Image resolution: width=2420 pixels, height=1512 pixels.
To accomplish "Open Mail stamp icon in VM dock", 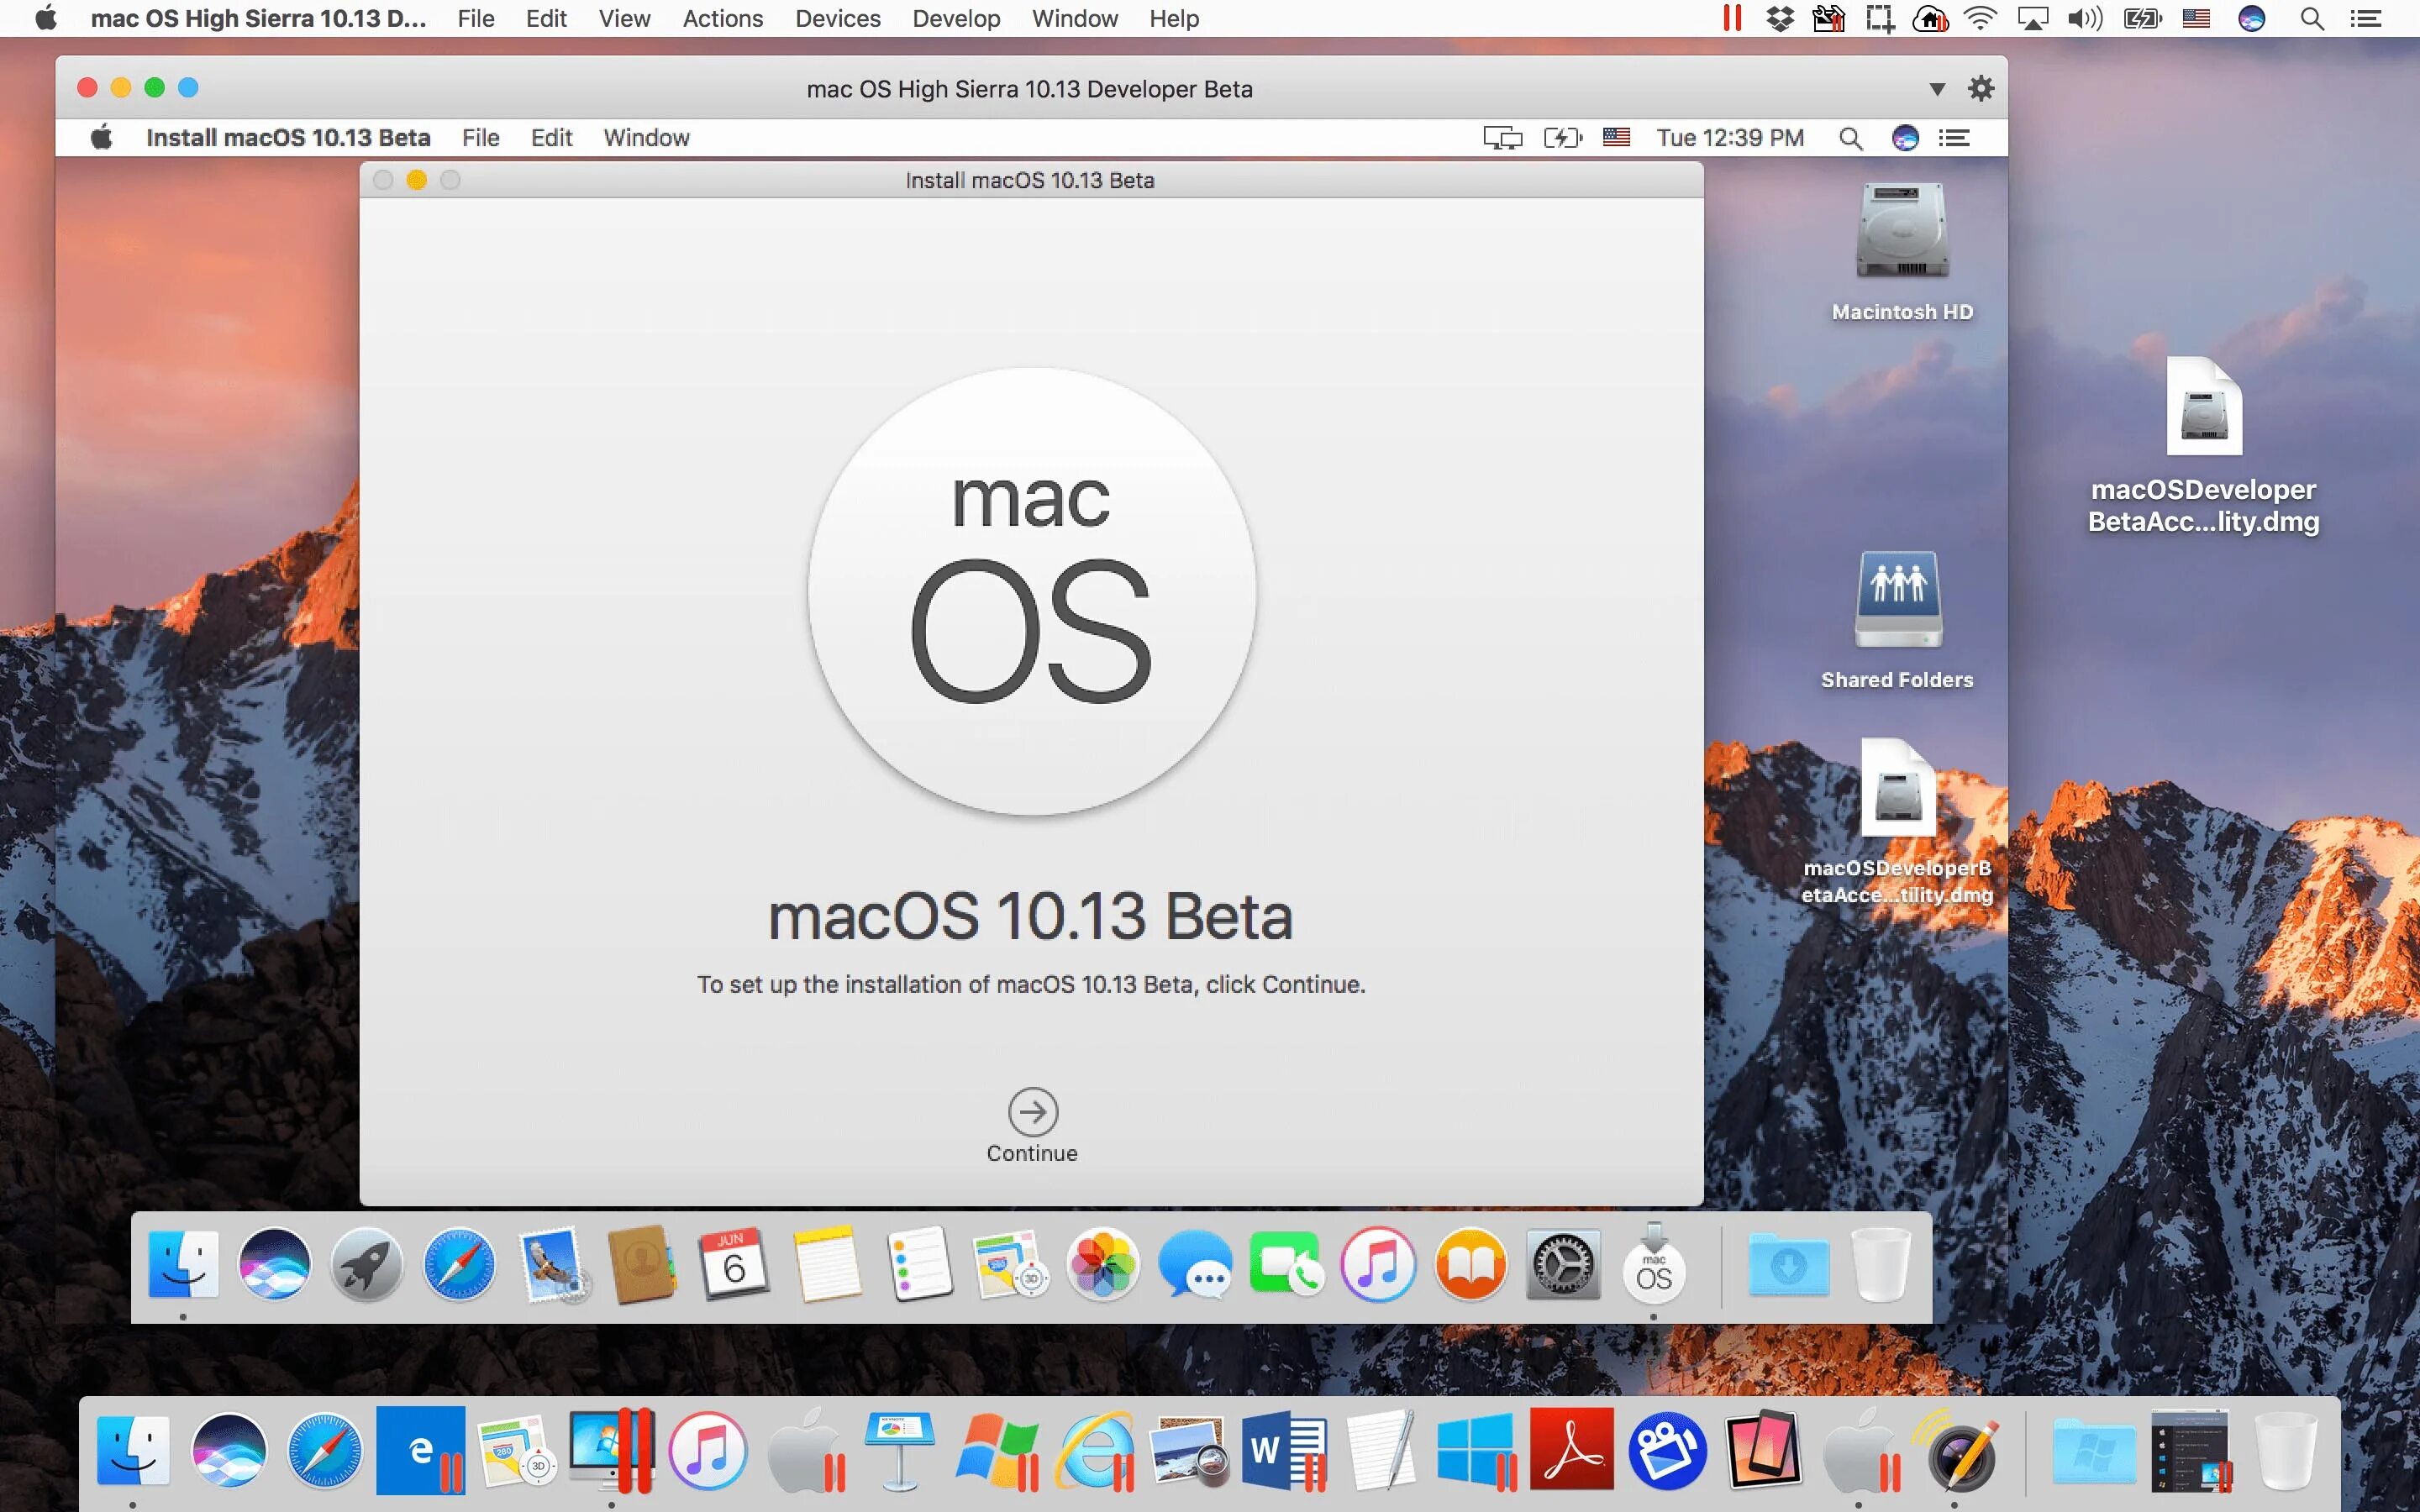I will pos(552,1264).
